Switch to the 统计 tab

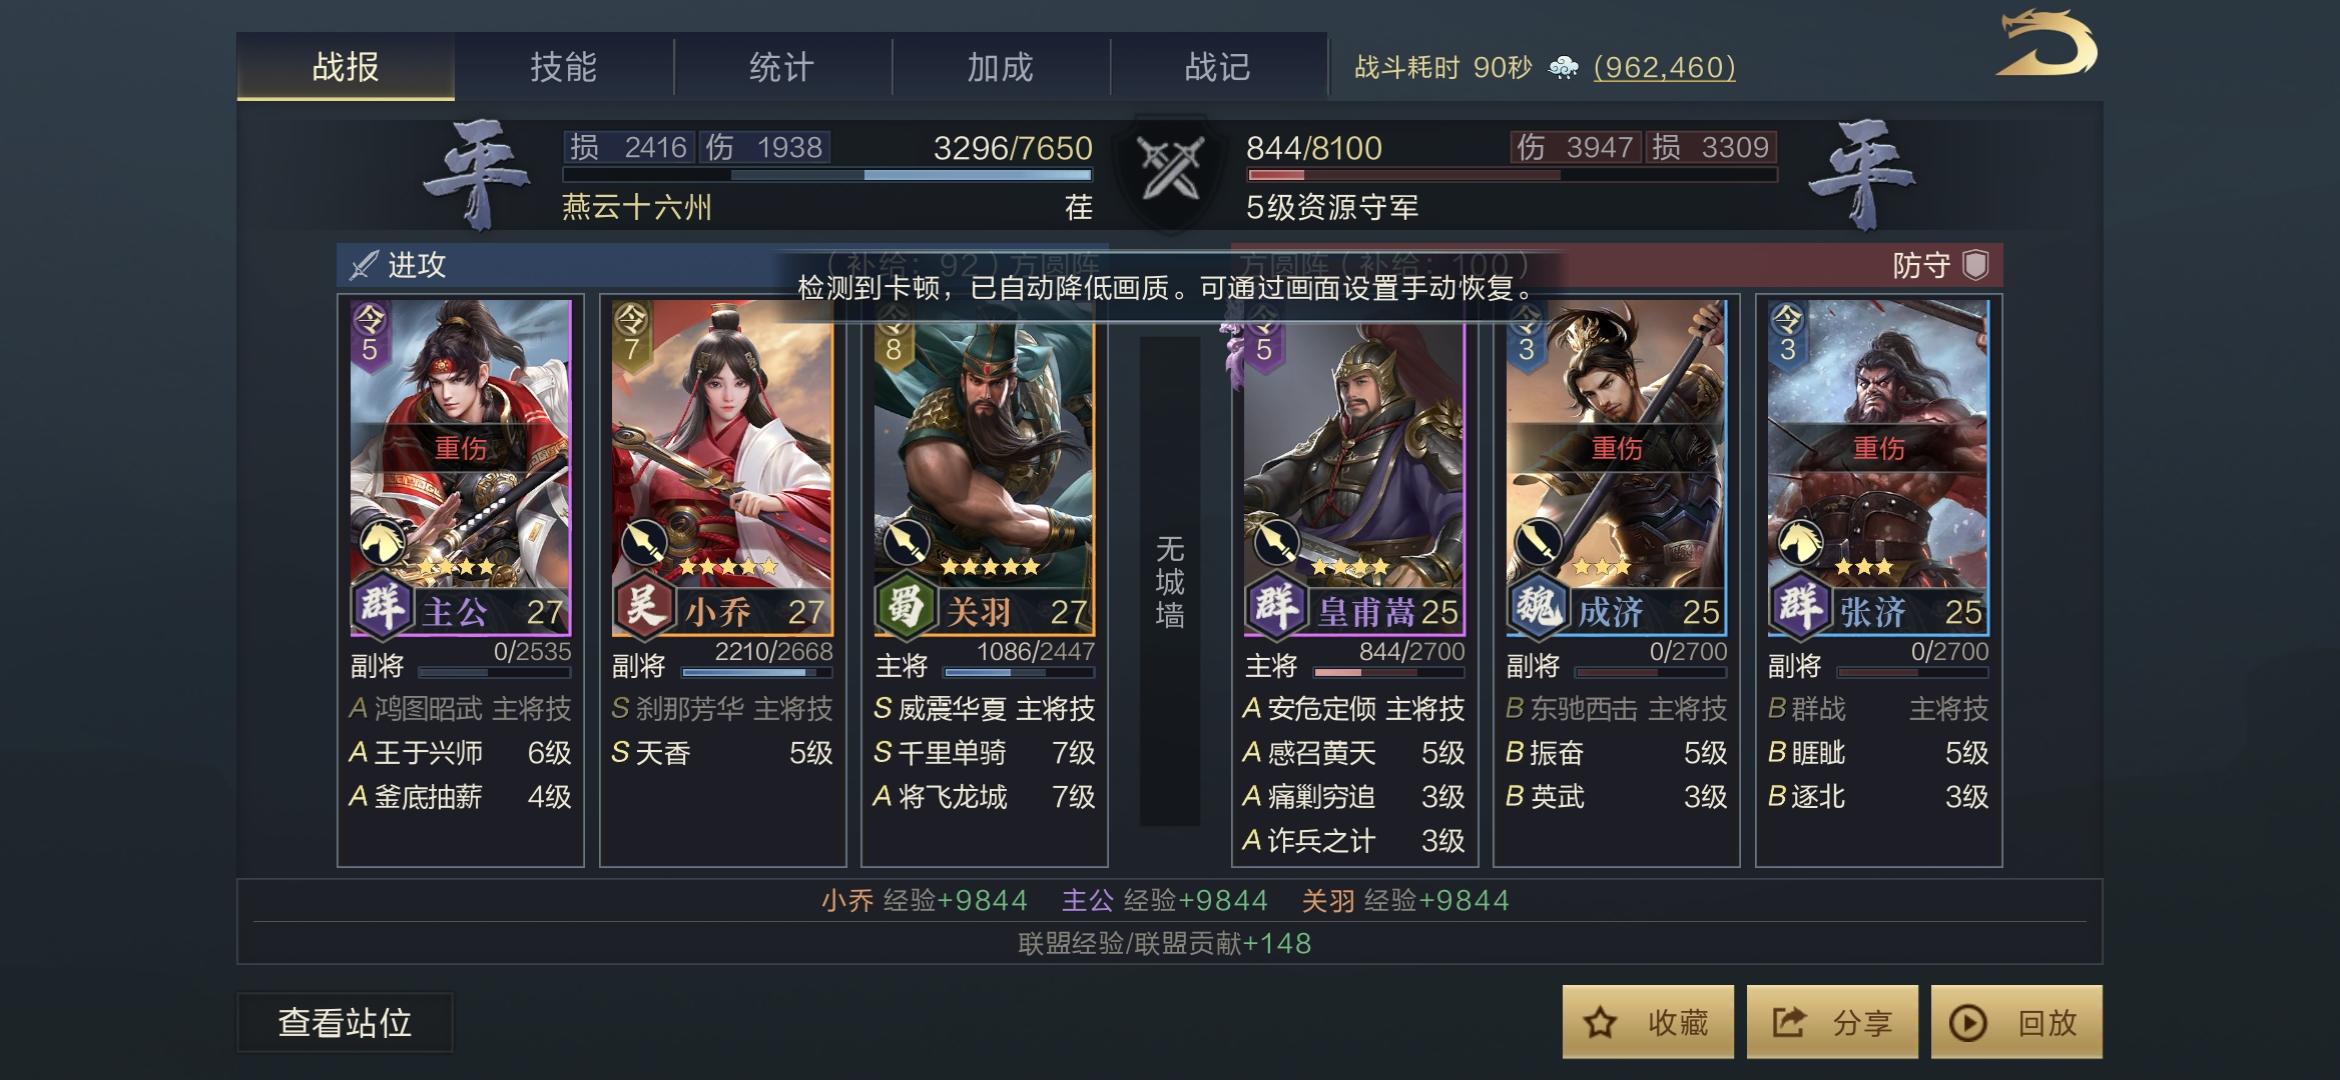782,67
